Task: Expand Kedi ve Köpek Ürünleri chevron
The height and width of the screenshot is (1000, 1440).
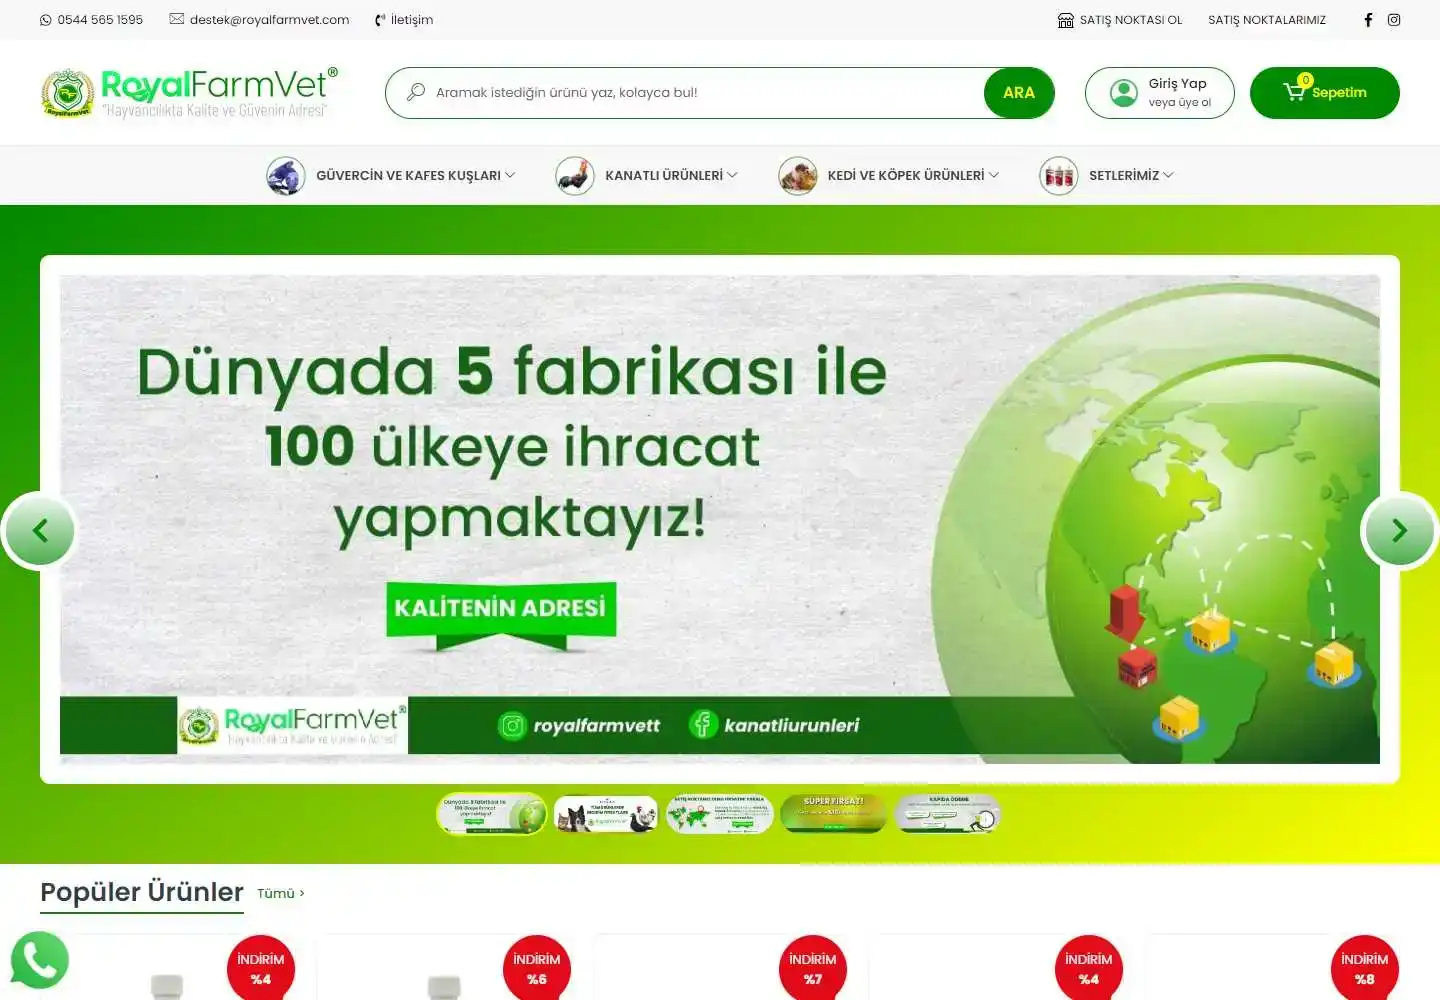Action: (x=994, y=175)
